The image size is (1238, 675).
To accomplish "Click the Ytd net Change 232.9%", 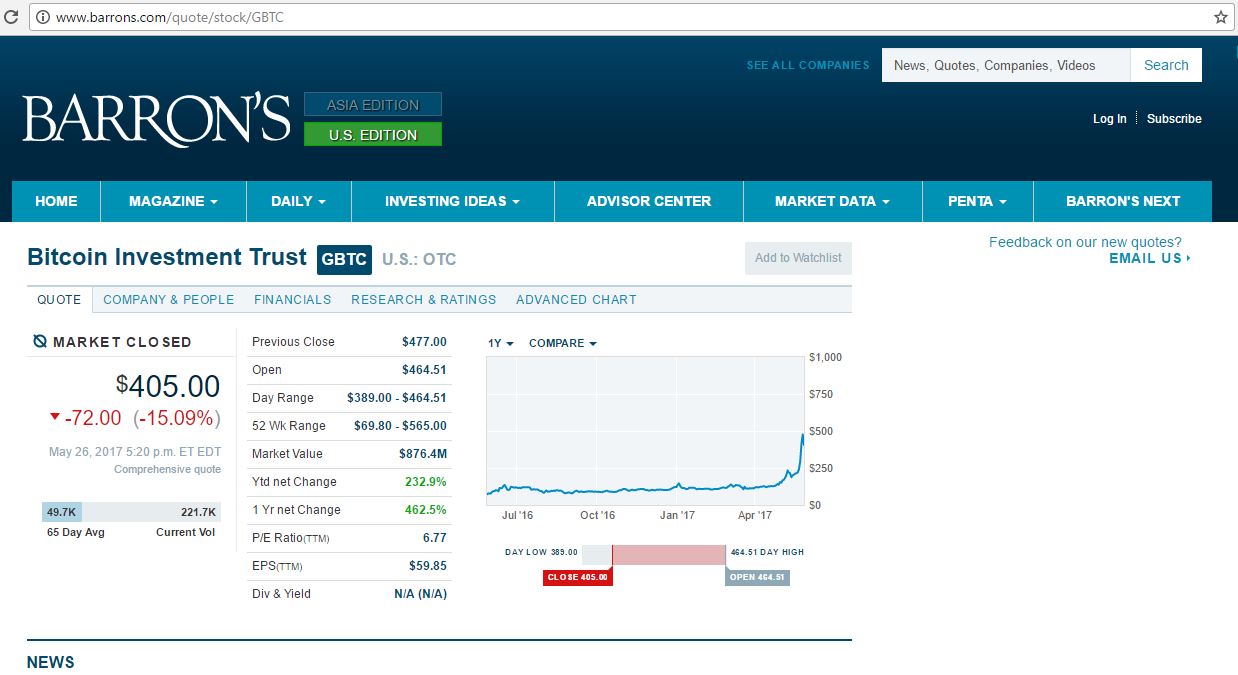I will pos(426,482).
